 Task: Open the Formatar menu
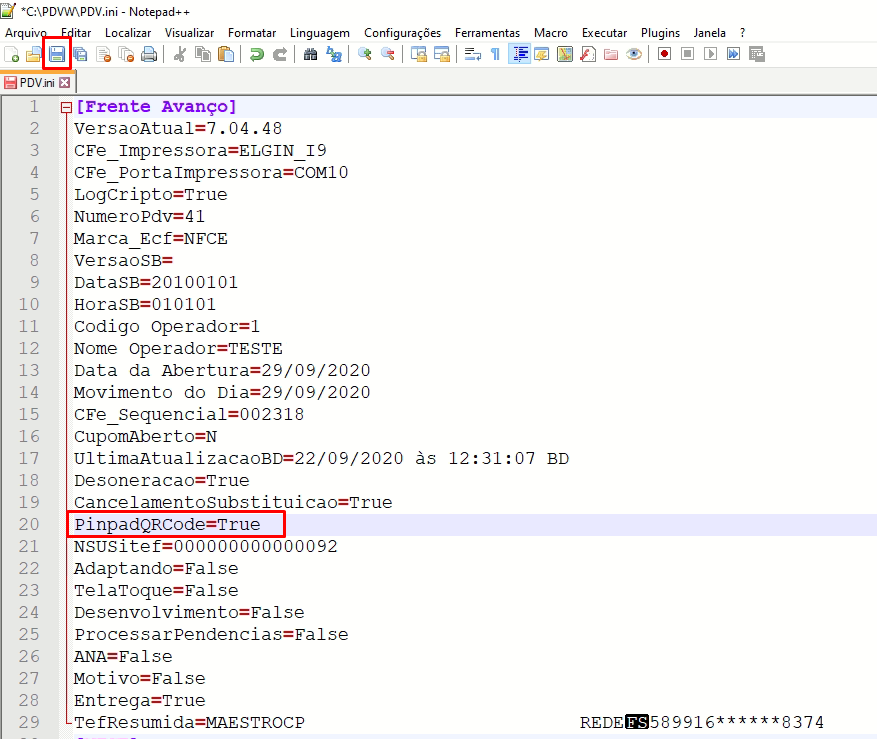(x=252, y=33)
